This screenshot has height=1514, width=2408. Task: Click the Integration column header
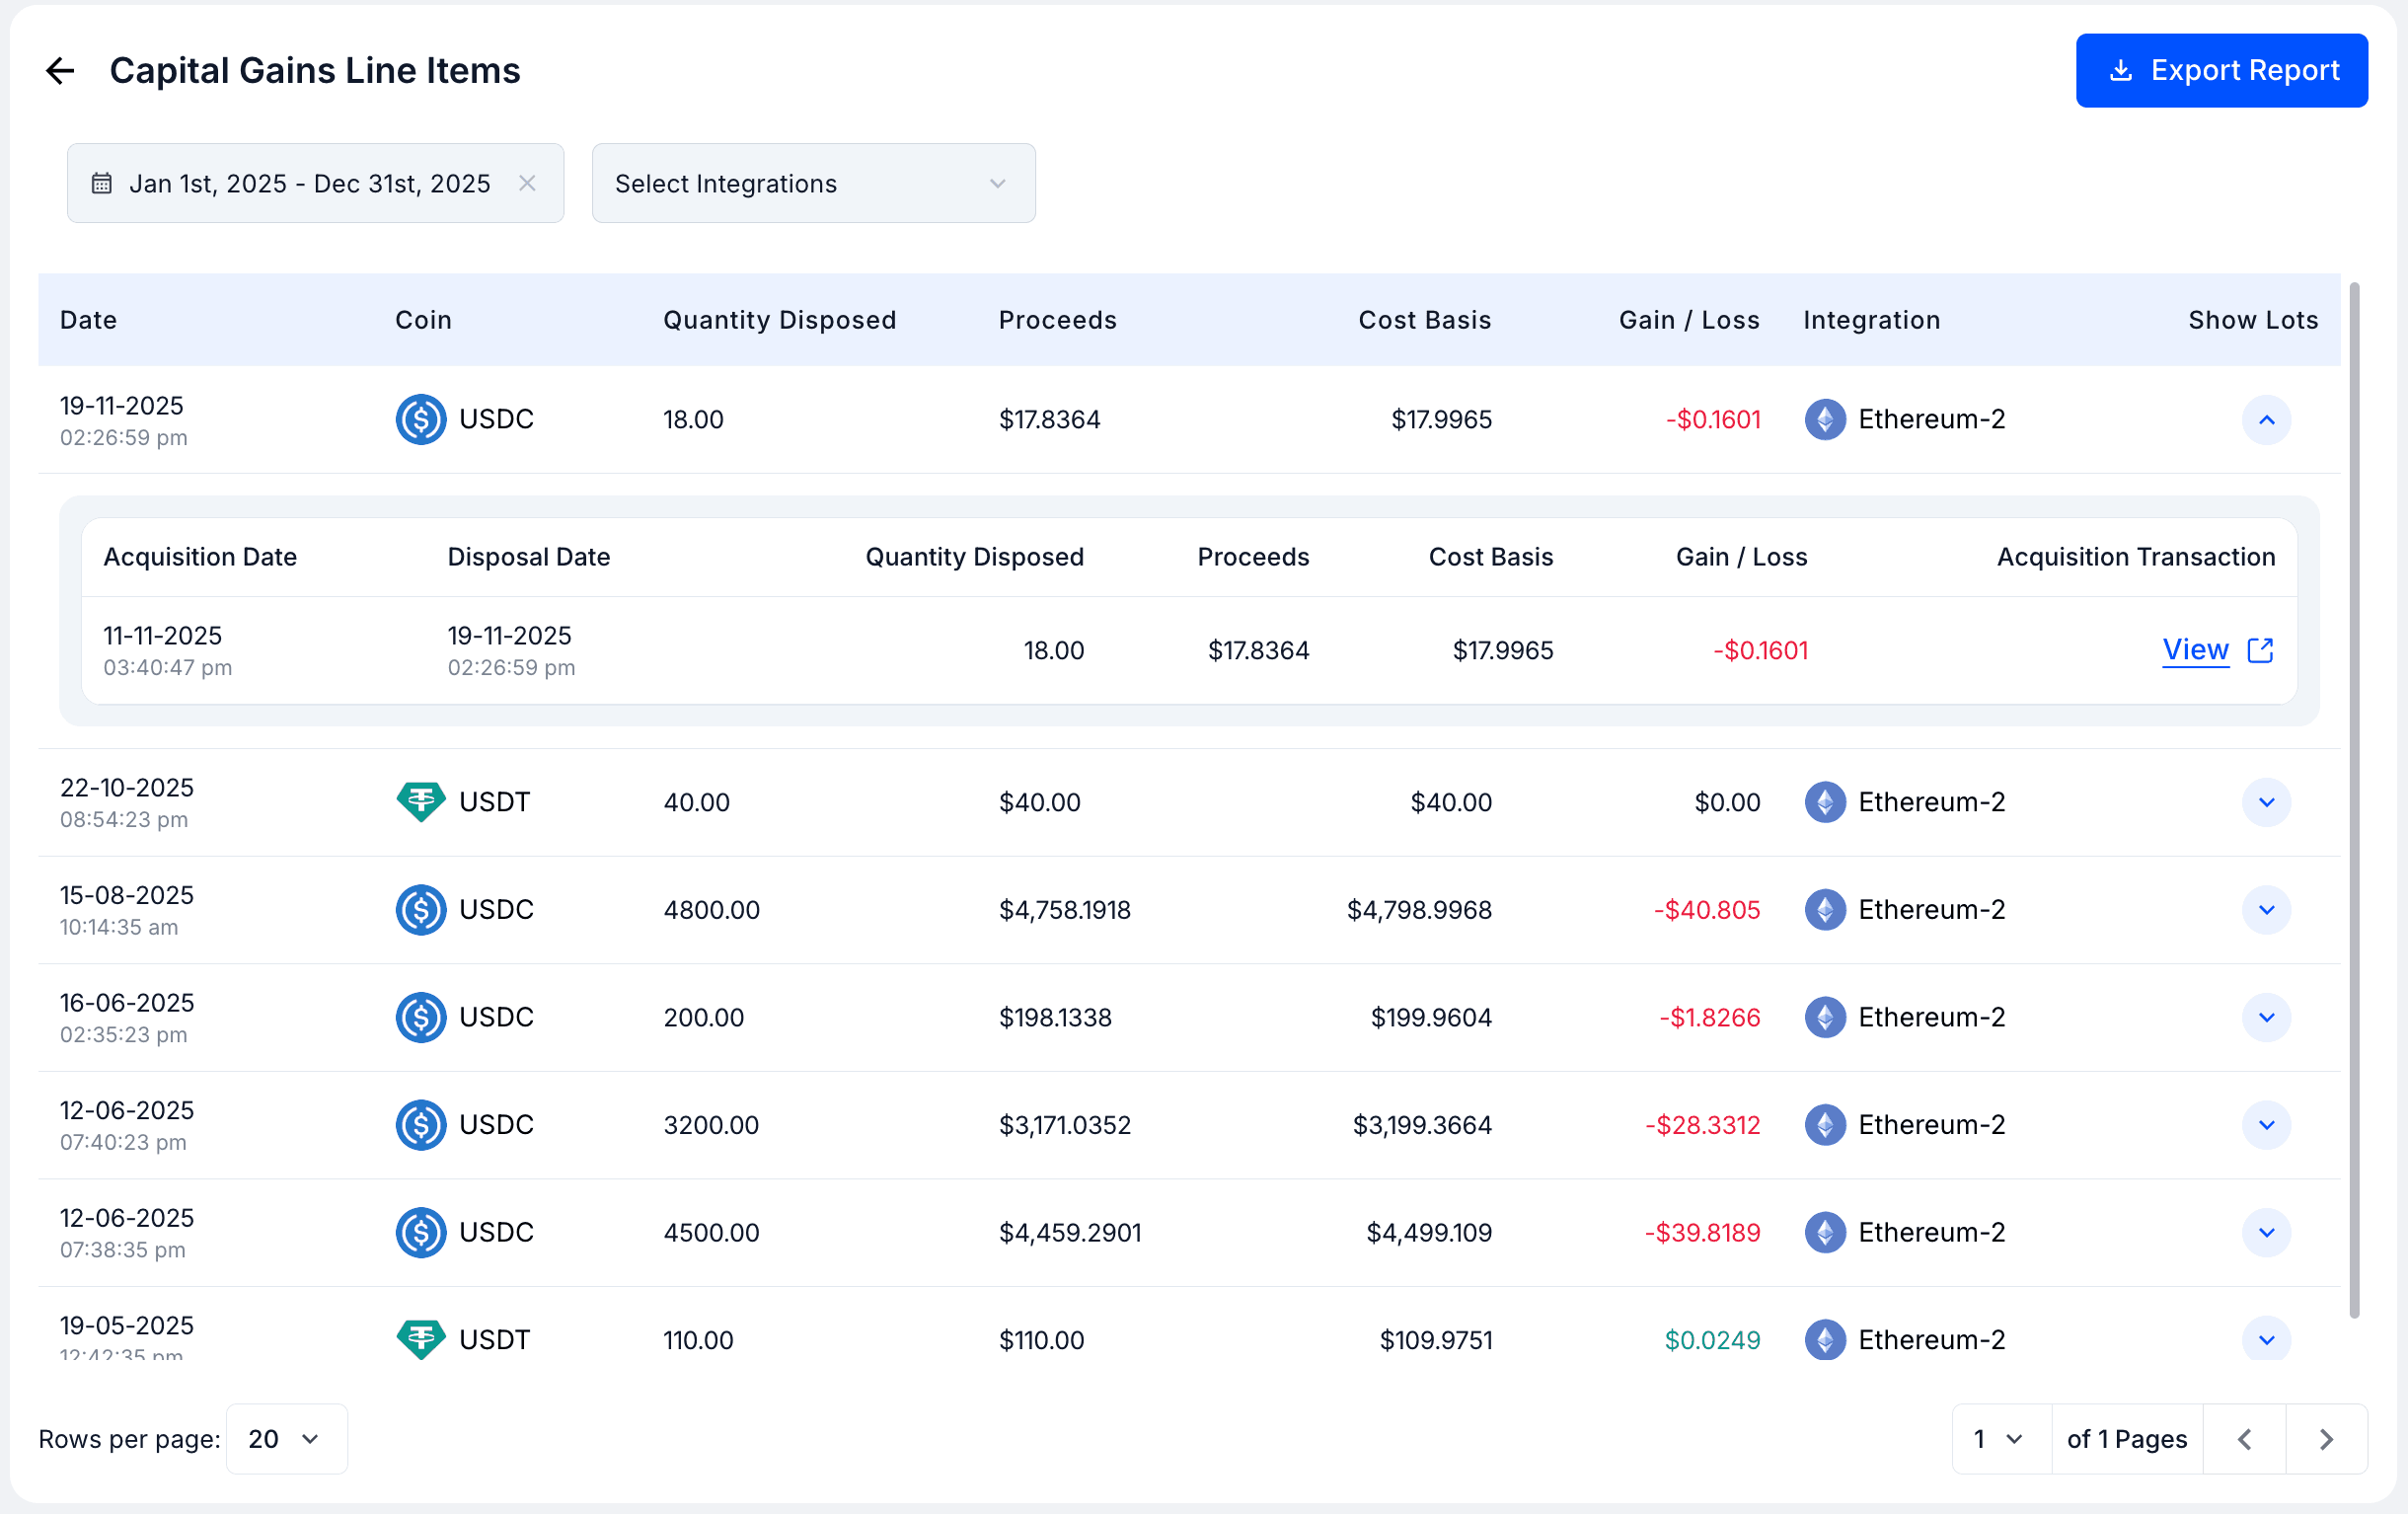pyautogui.click(x=1871, y=320)
